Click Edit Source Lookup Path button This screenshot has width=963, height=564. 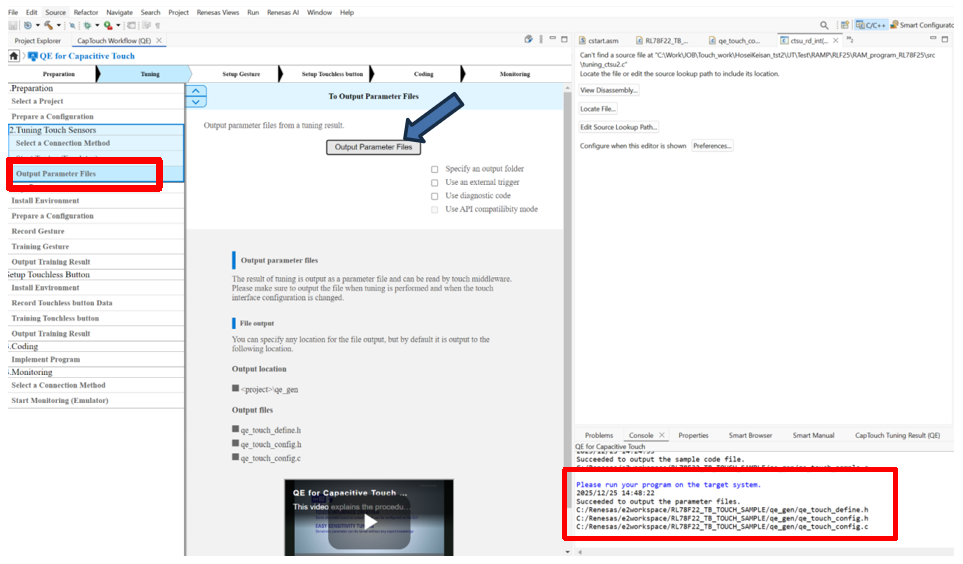point(618,127)
